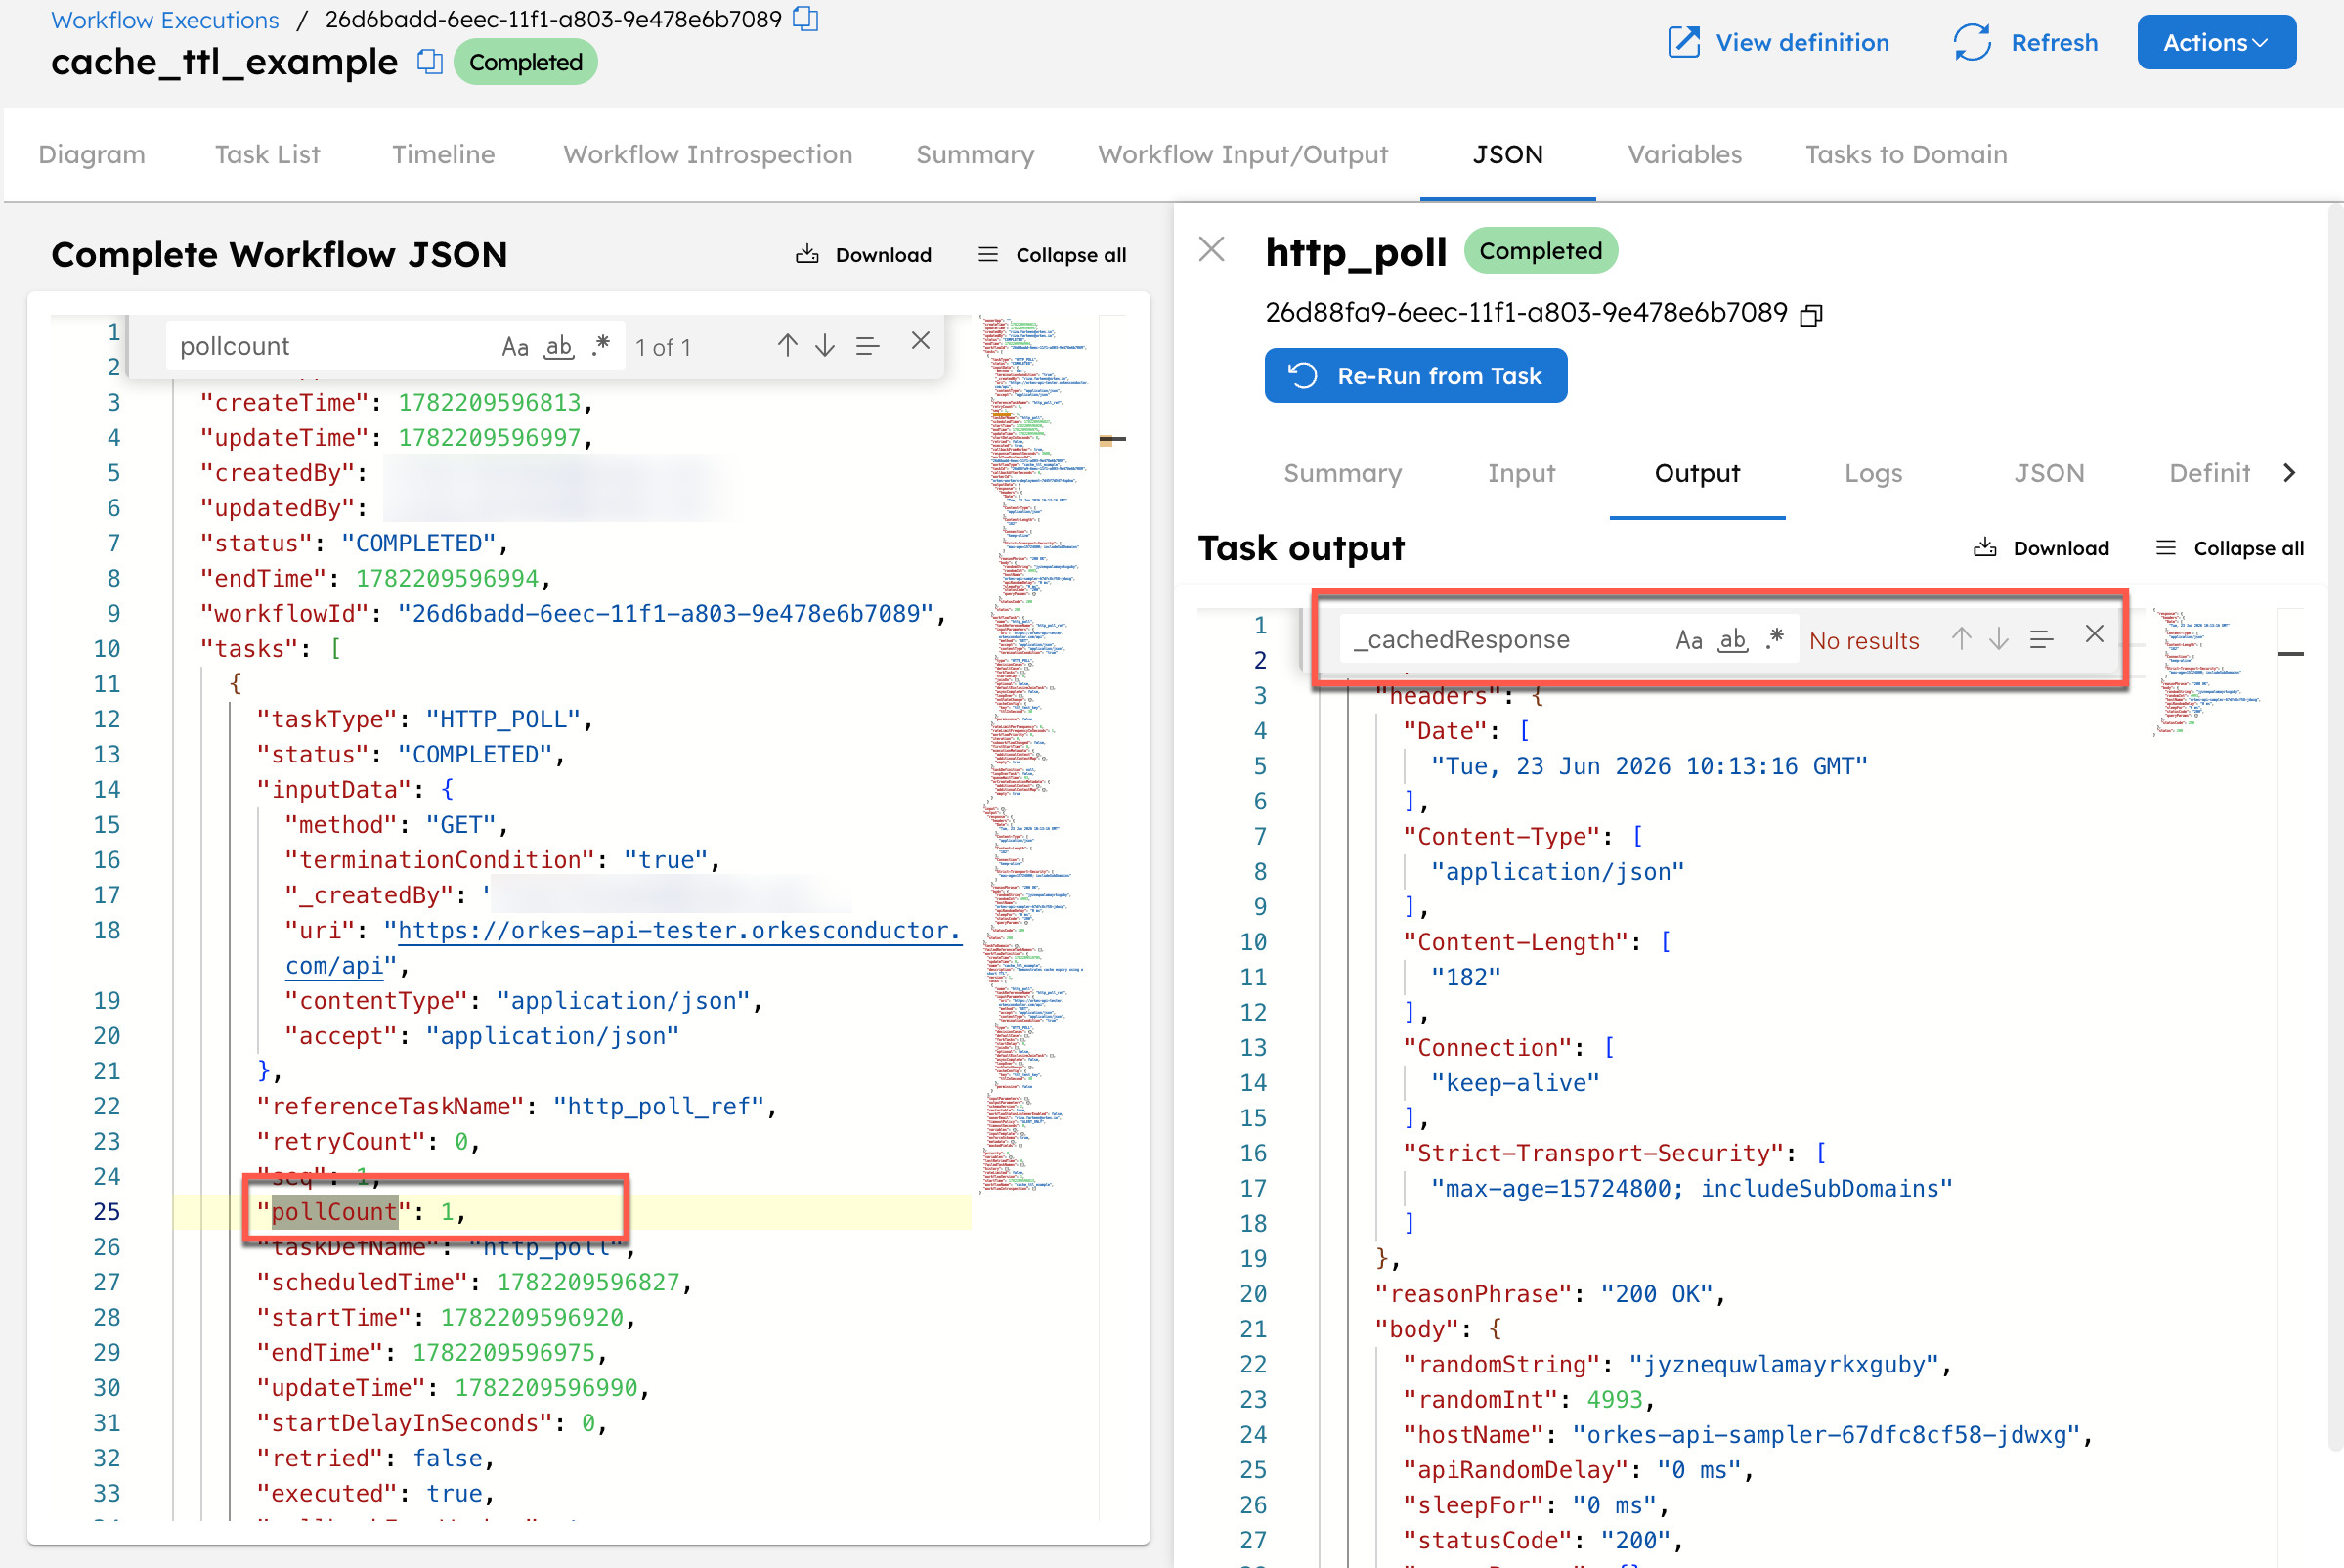Collapse all in Complete Workflow JSON
Screen dimensions: 2344x1568
1052,255
